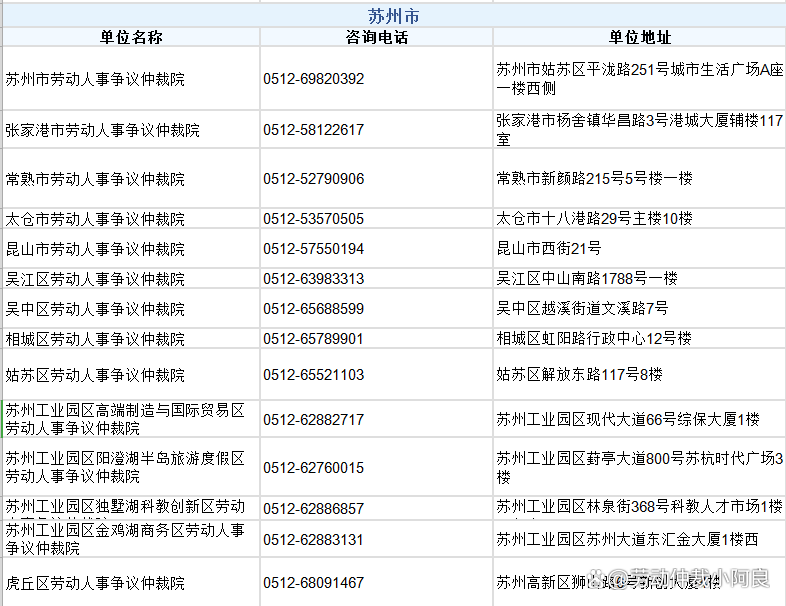
Task: Select phone number 0512-68091467
Action: pyautogui.click(x=314, y=583)
